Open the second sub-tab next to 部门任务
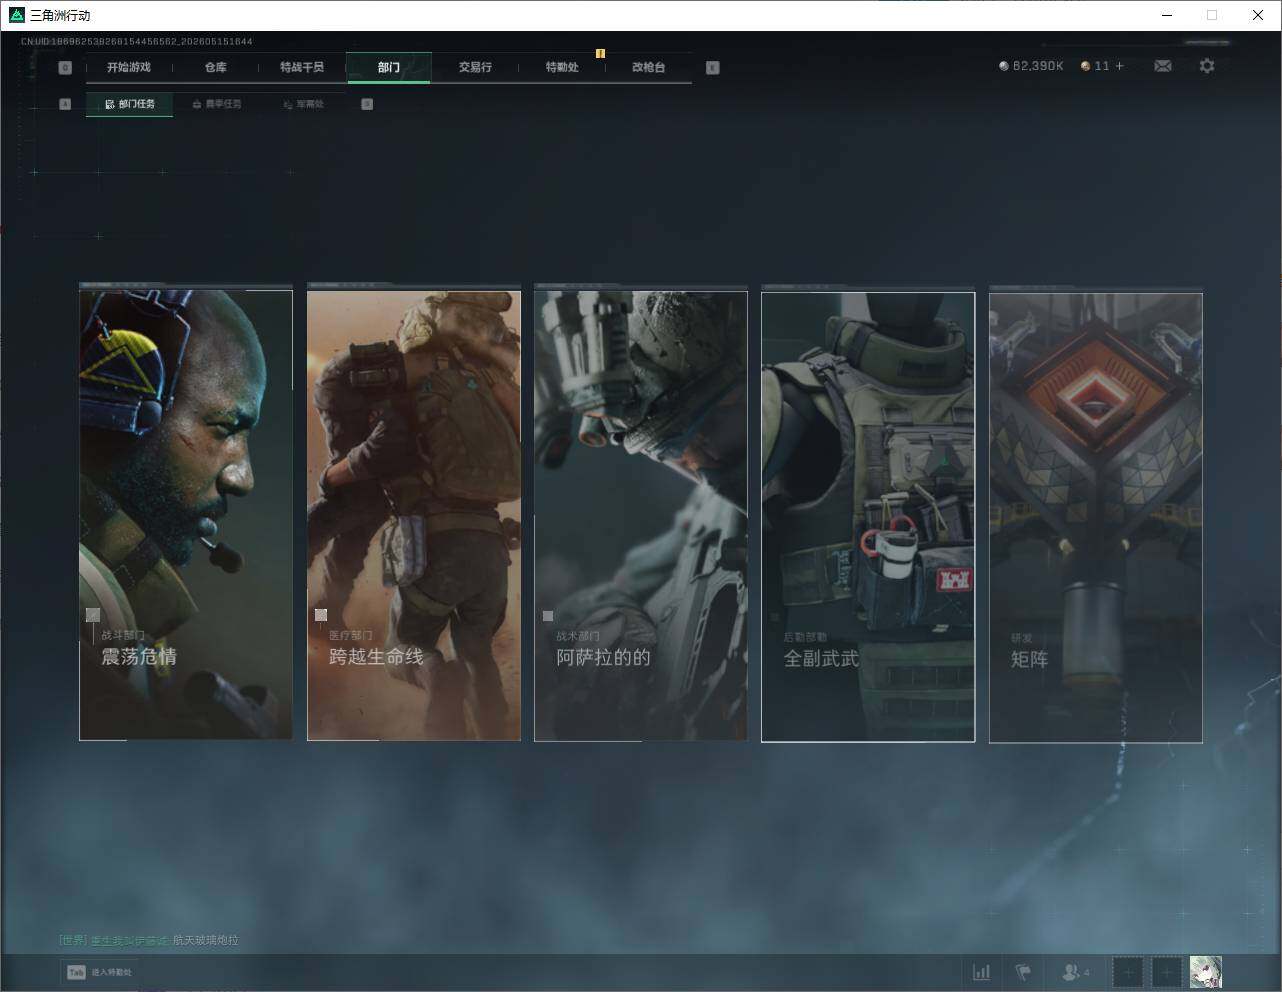The height and width of the screenshot is (992, 1282). [x=217, y=104]
